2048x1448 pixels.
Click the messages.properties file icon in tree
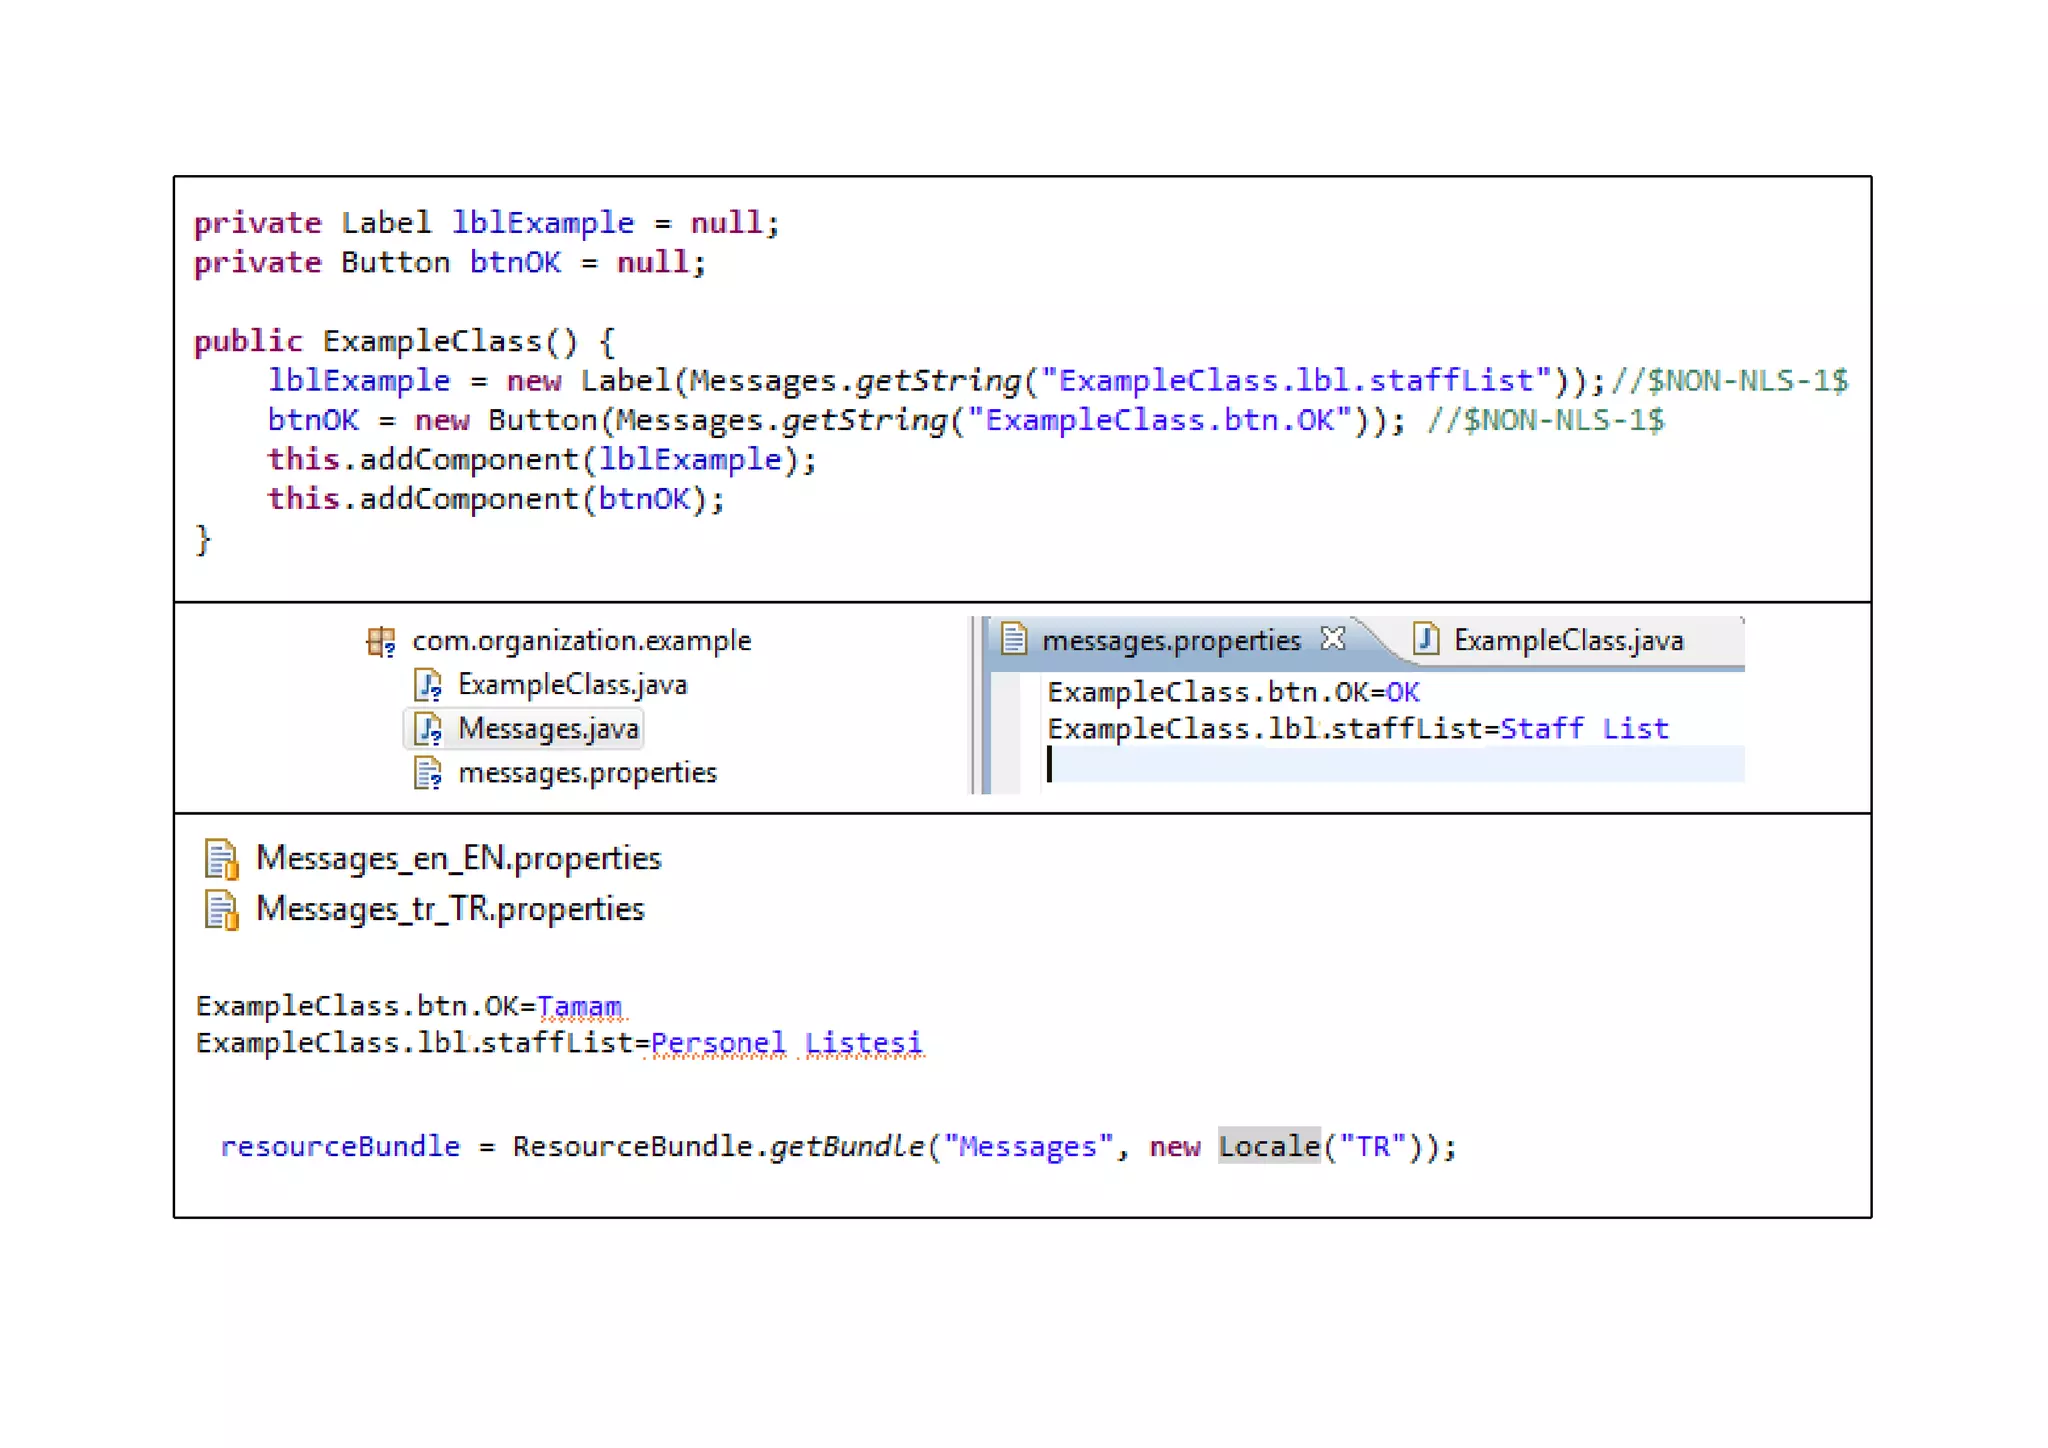coord(428,773)
